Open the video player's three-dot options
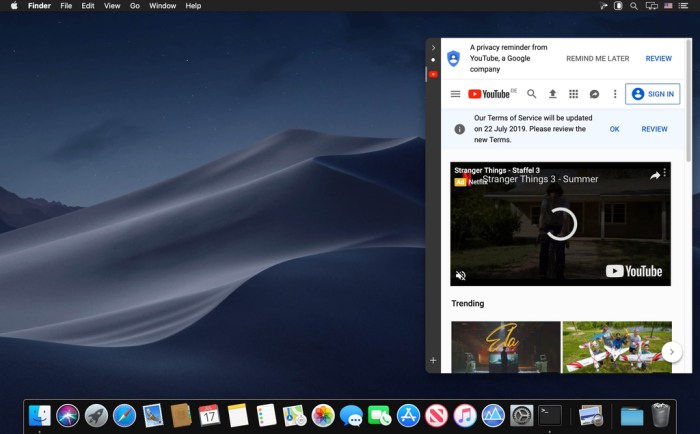Image resolution: width=700 pixels, height=434 pixels. click(665, 173)
